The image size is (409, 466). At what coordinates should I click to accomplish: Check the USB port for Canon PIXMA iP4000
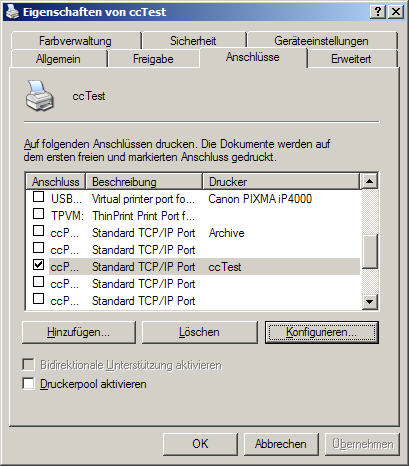[x=38, y=197]
